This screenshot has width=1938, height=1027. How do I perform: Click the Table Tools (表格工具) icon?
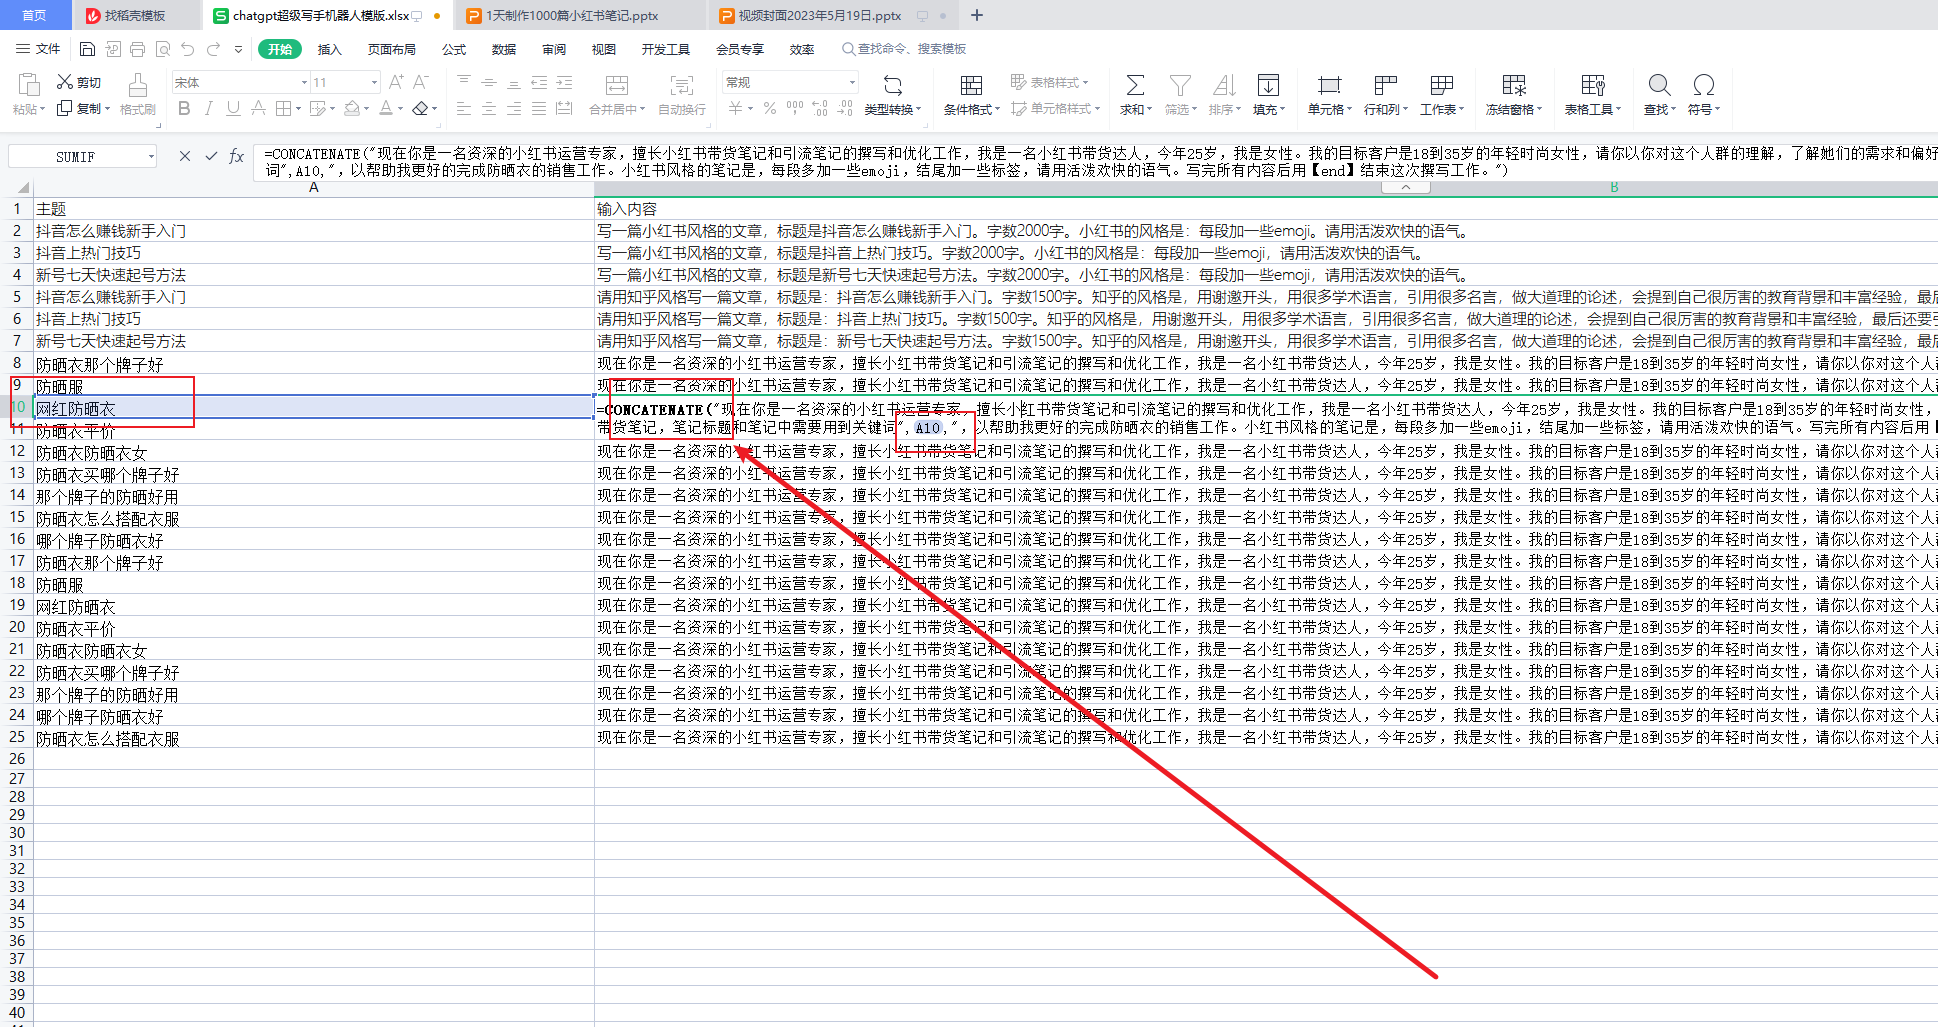[1592, 86]
